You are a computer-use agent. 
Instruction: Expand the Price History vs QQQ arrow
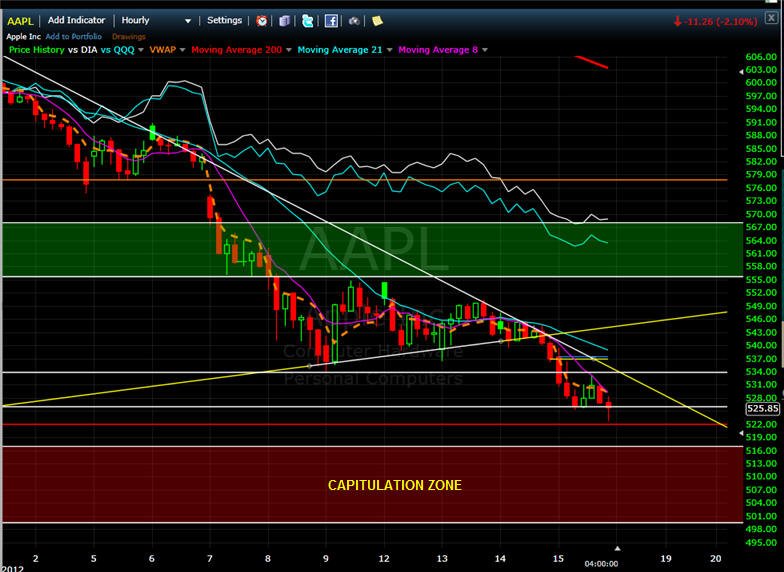coord(141,50)
